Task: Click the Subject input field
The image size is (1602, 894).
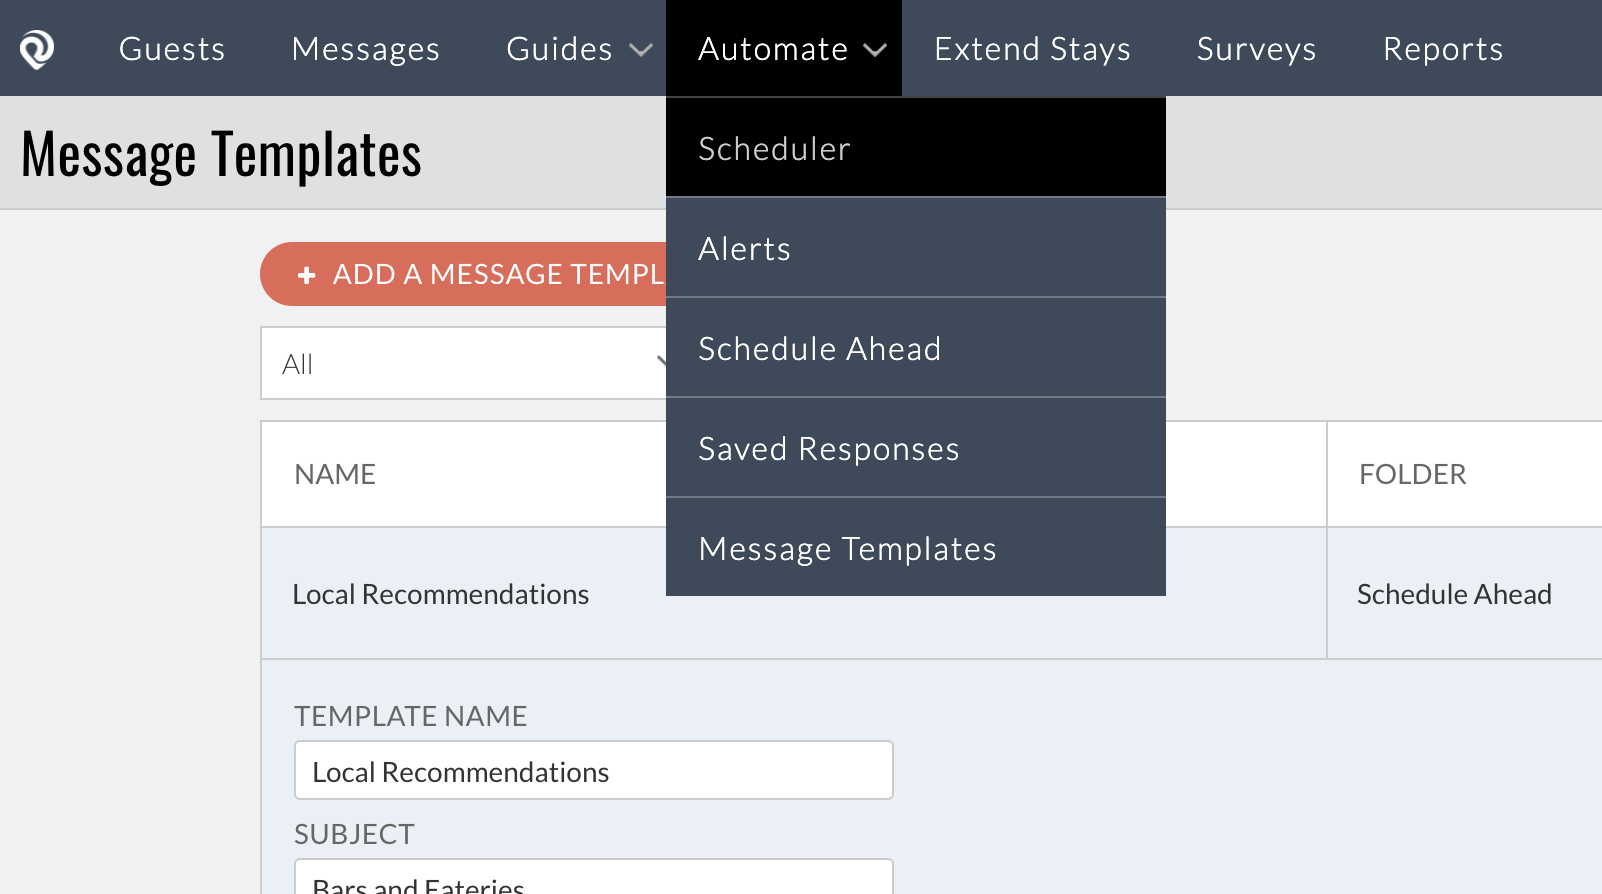Action: point(594,878)
